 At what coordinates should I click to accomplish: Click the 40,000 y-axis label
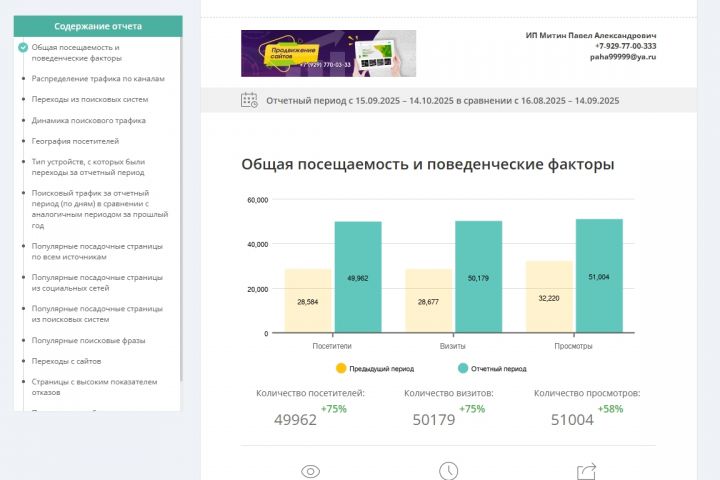tap(258, 244)
